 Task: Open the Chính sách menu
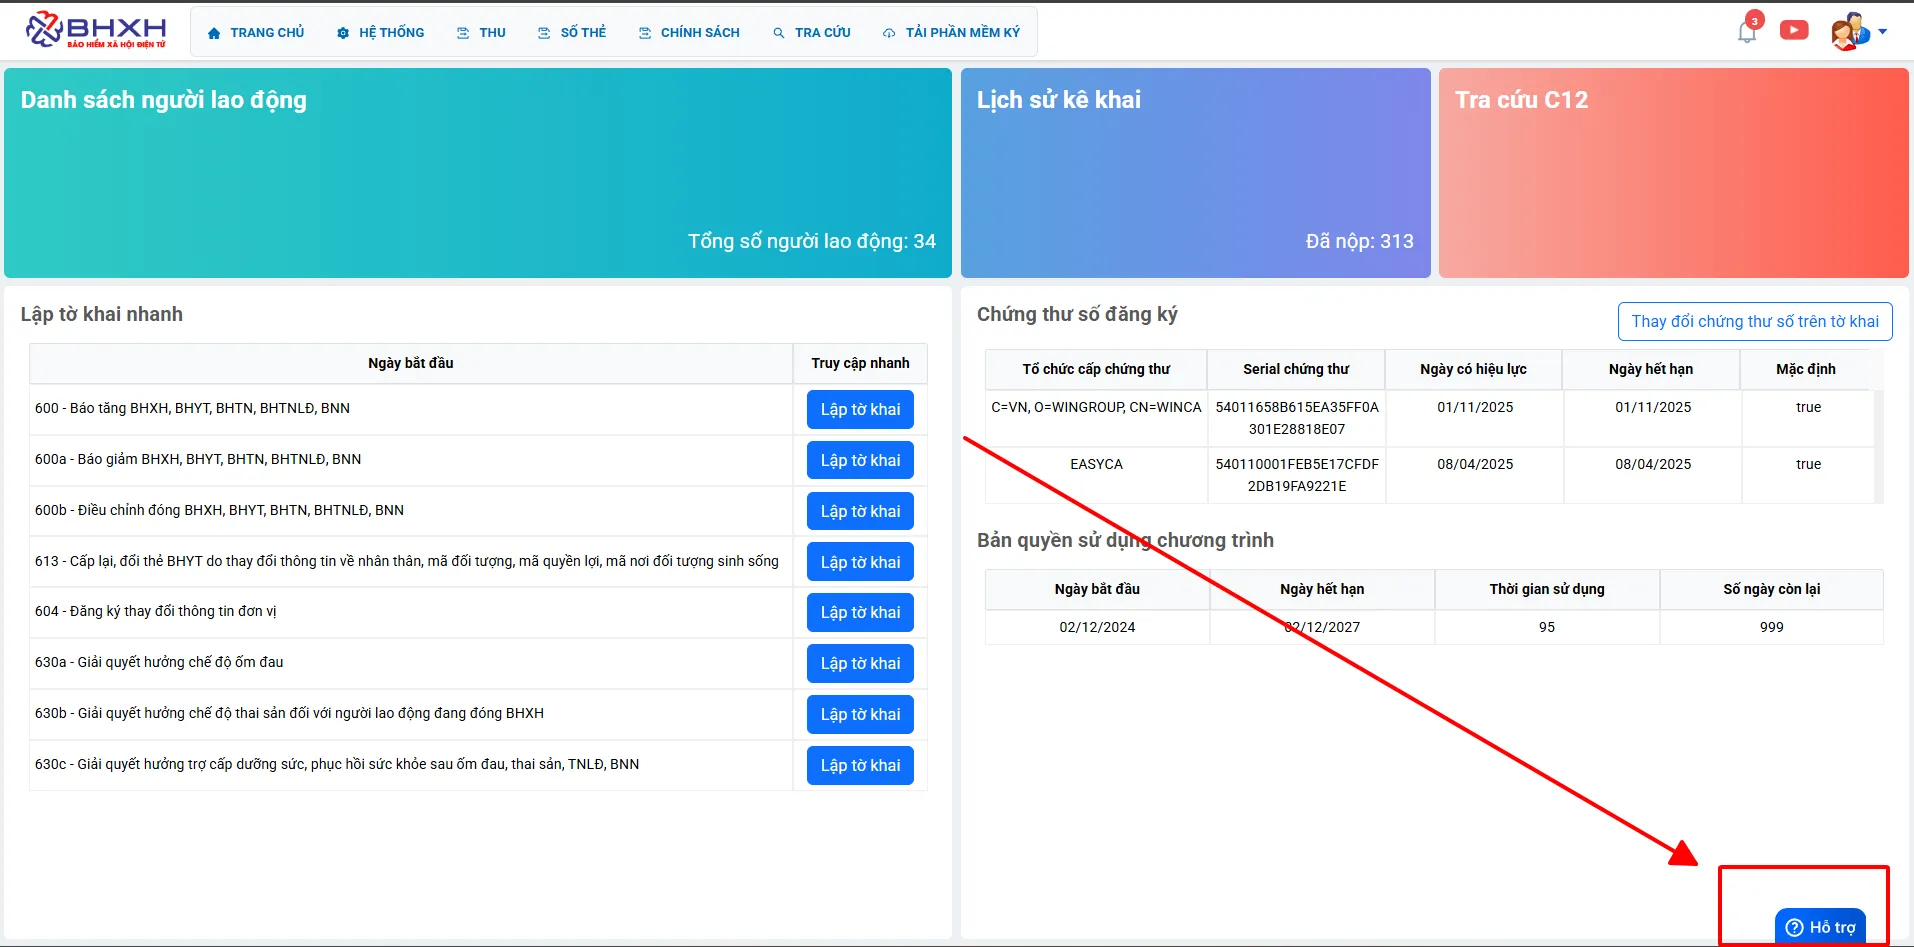(689, 33)
